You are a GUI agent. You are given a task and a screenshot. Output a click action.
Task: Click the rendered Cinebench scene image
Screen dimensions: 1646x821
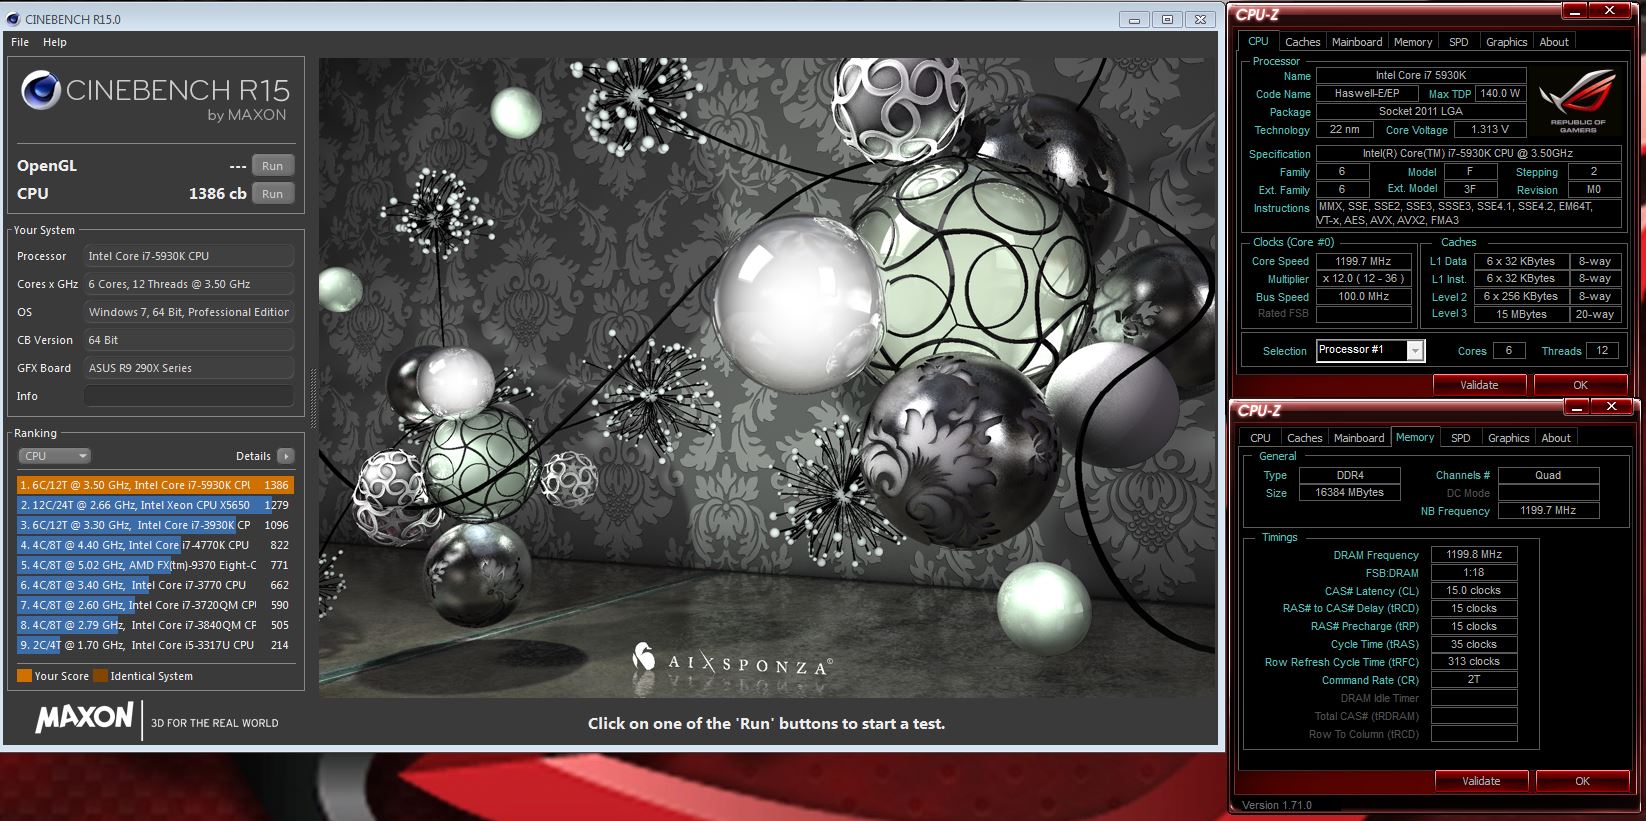[x=767, y=378]
